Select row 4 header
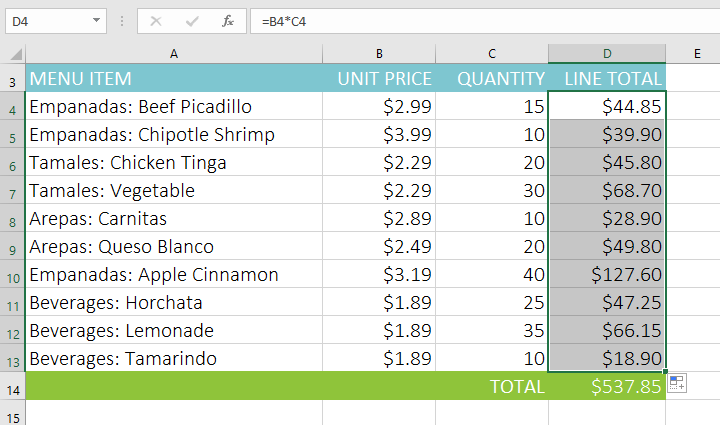The width and height of the screenshot is (720, 425). [x=14, y=107]
